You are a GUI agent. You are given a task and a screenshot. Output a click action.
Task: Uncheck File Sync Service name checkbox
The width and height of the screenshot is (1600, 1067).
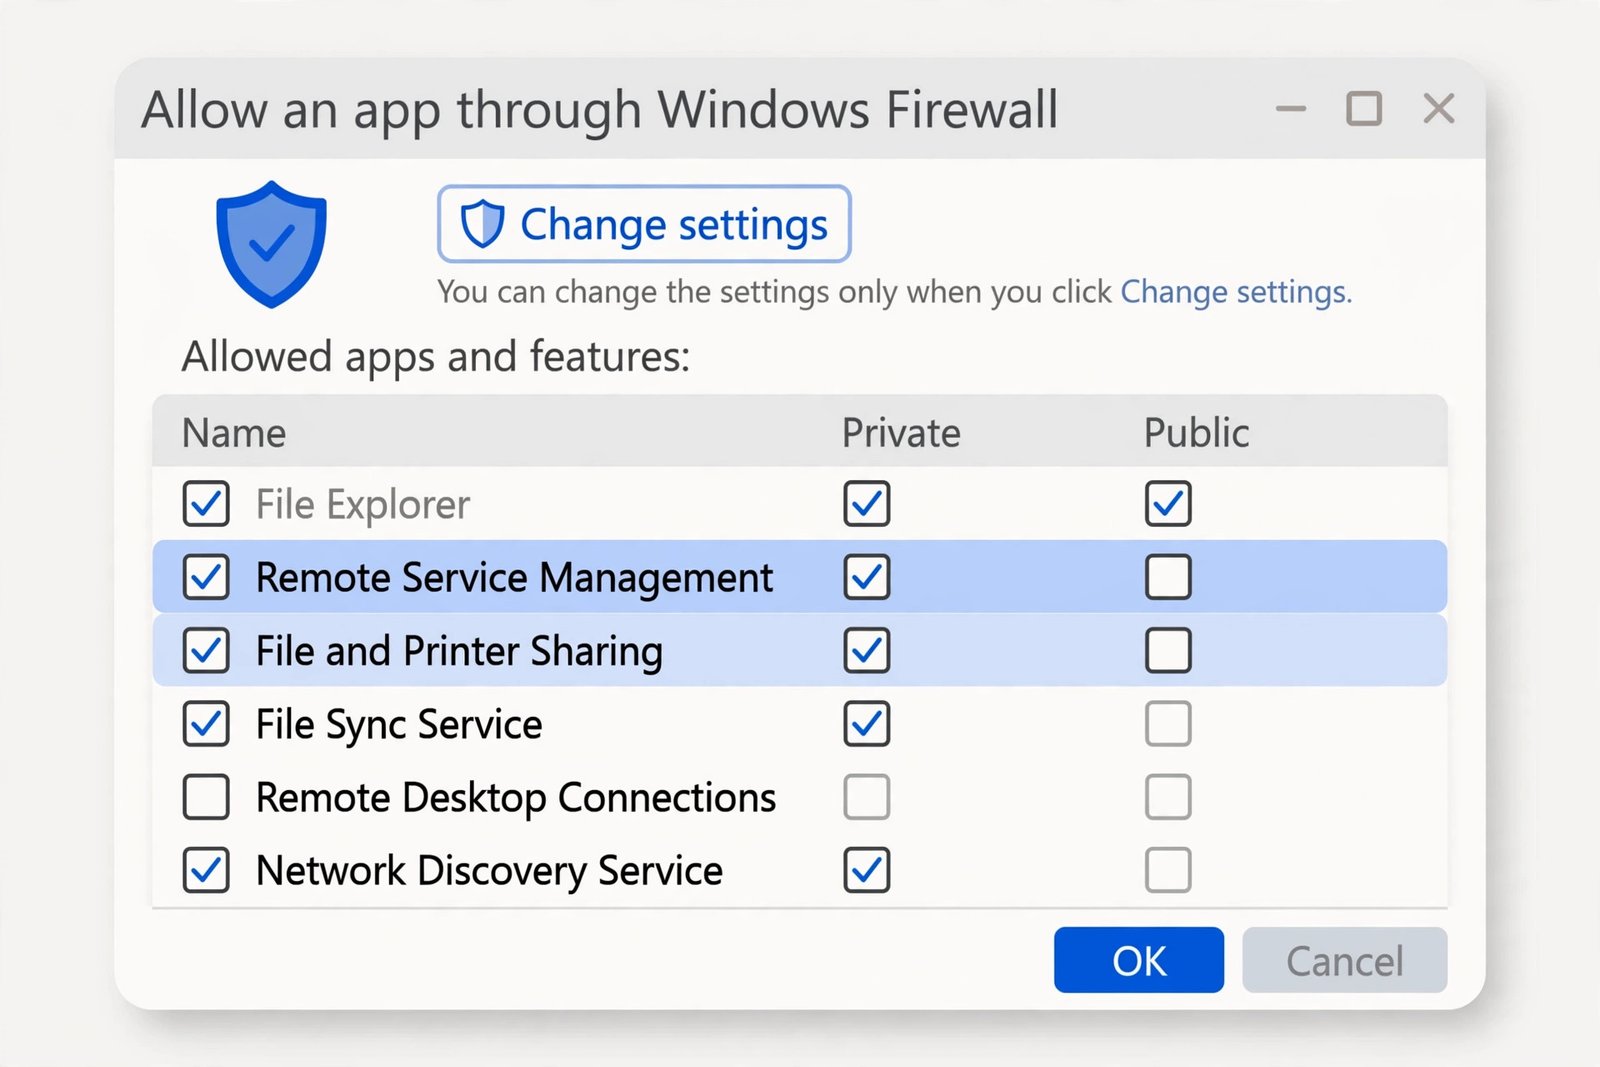pyautogui.click(x=206, y=724)
